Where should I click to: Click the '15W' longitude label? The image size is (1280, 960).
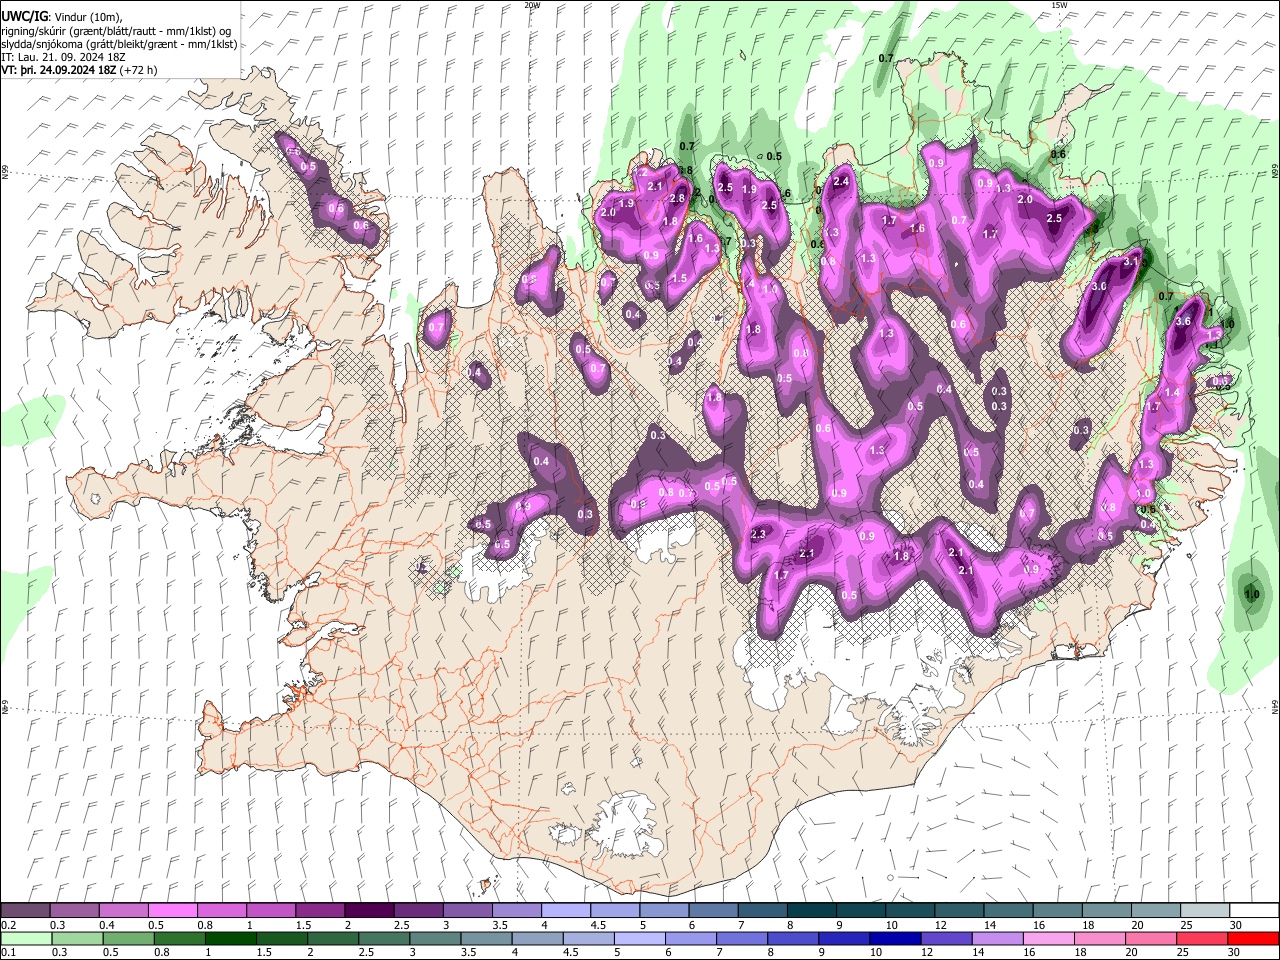point(1059,5)
